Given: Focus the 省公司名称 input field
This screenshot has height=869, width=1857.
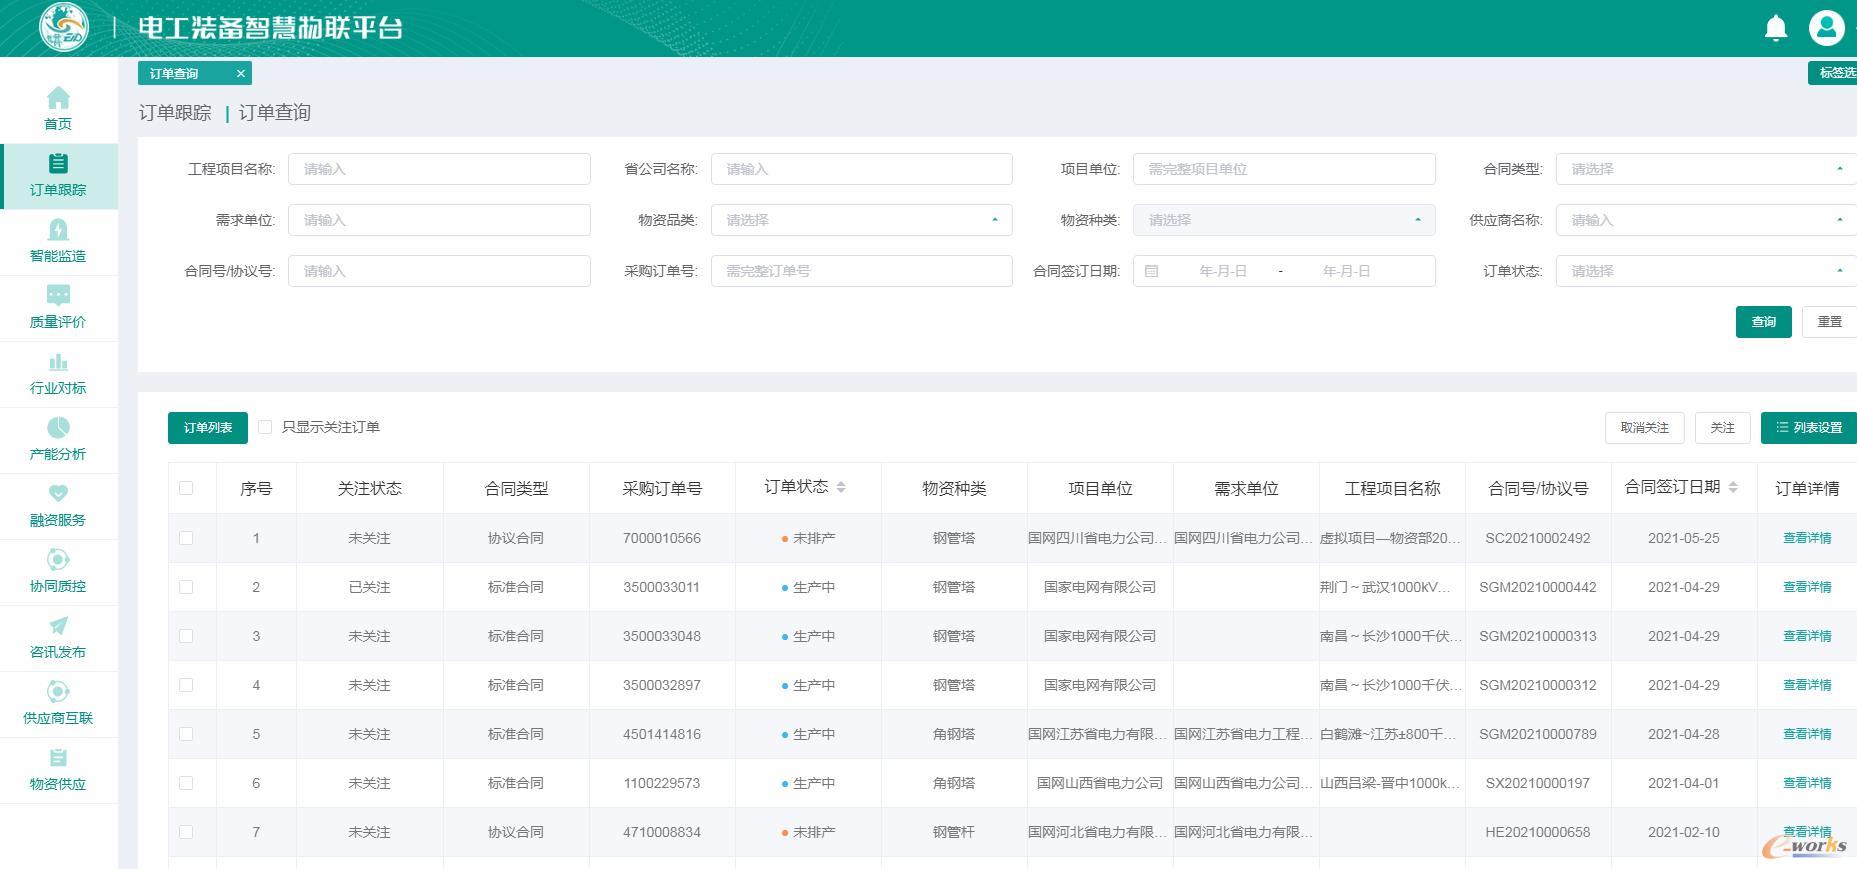Looking at the screenshot, I should click(861, 169).
